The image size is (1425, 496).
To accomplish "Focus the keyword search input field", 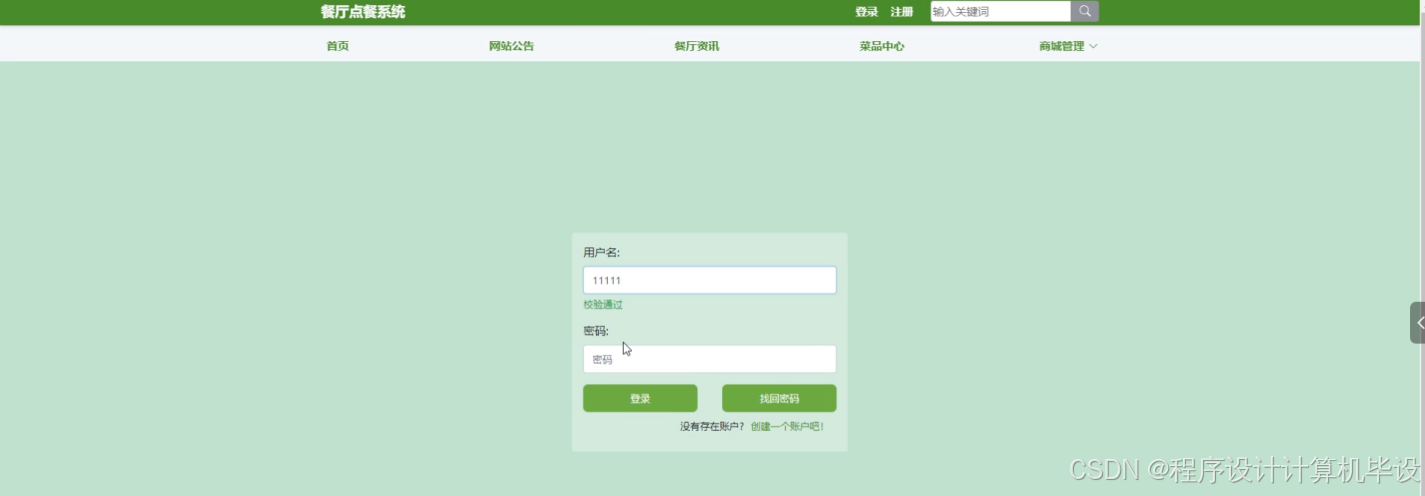I will 1001,12.
